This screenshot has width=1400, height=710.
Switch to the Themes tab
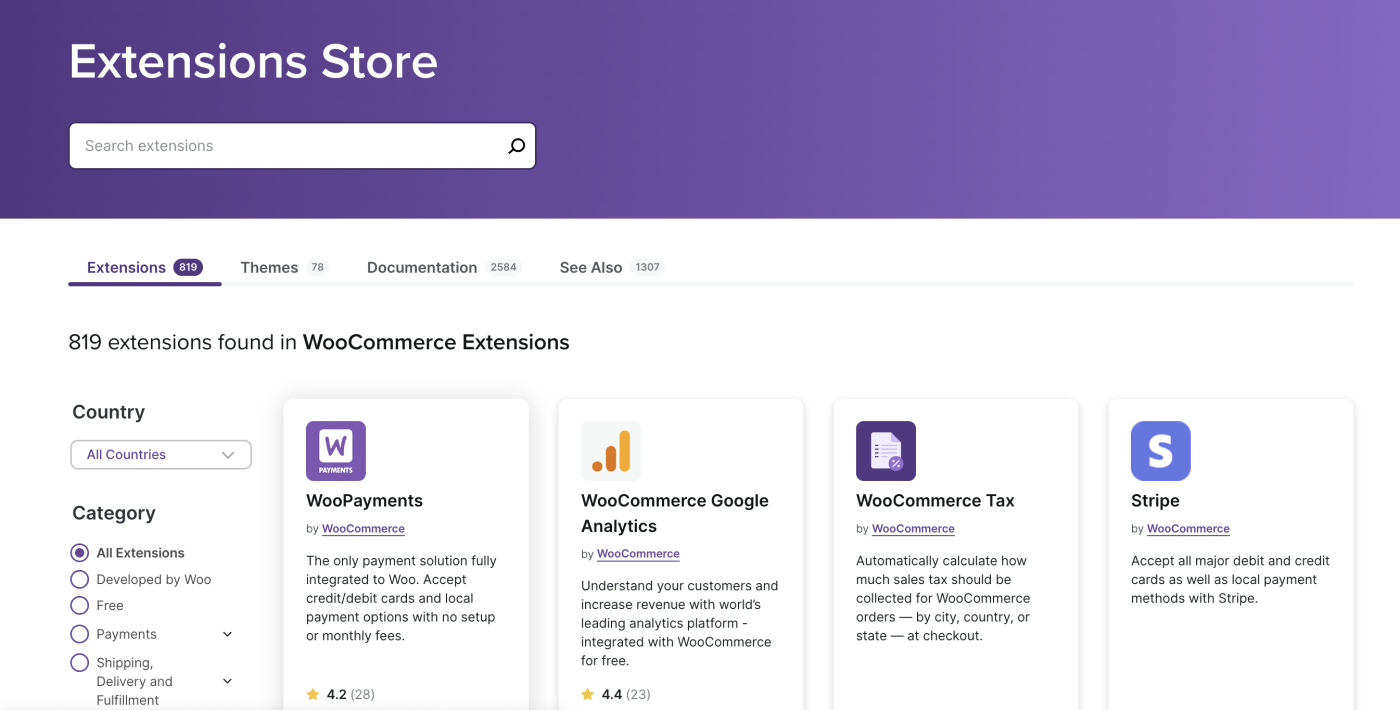pos(284,267)
